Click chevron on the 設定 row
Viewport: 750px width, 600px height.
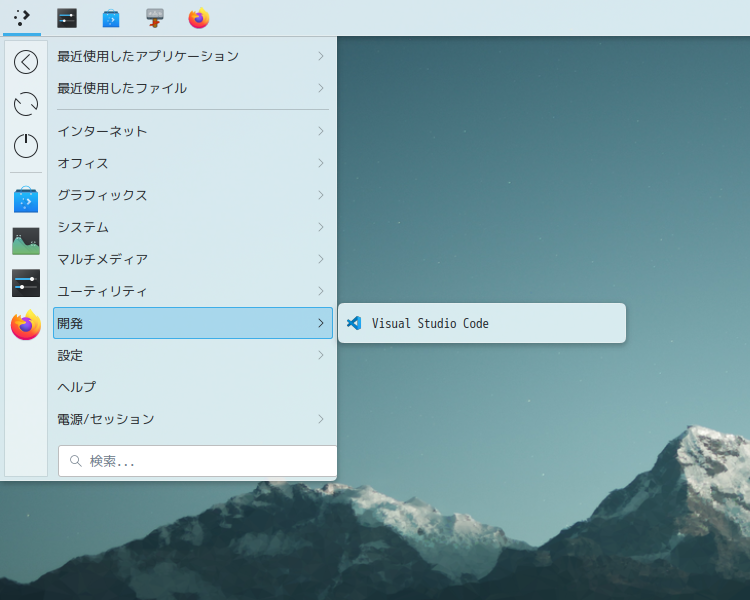pos(321,355)
